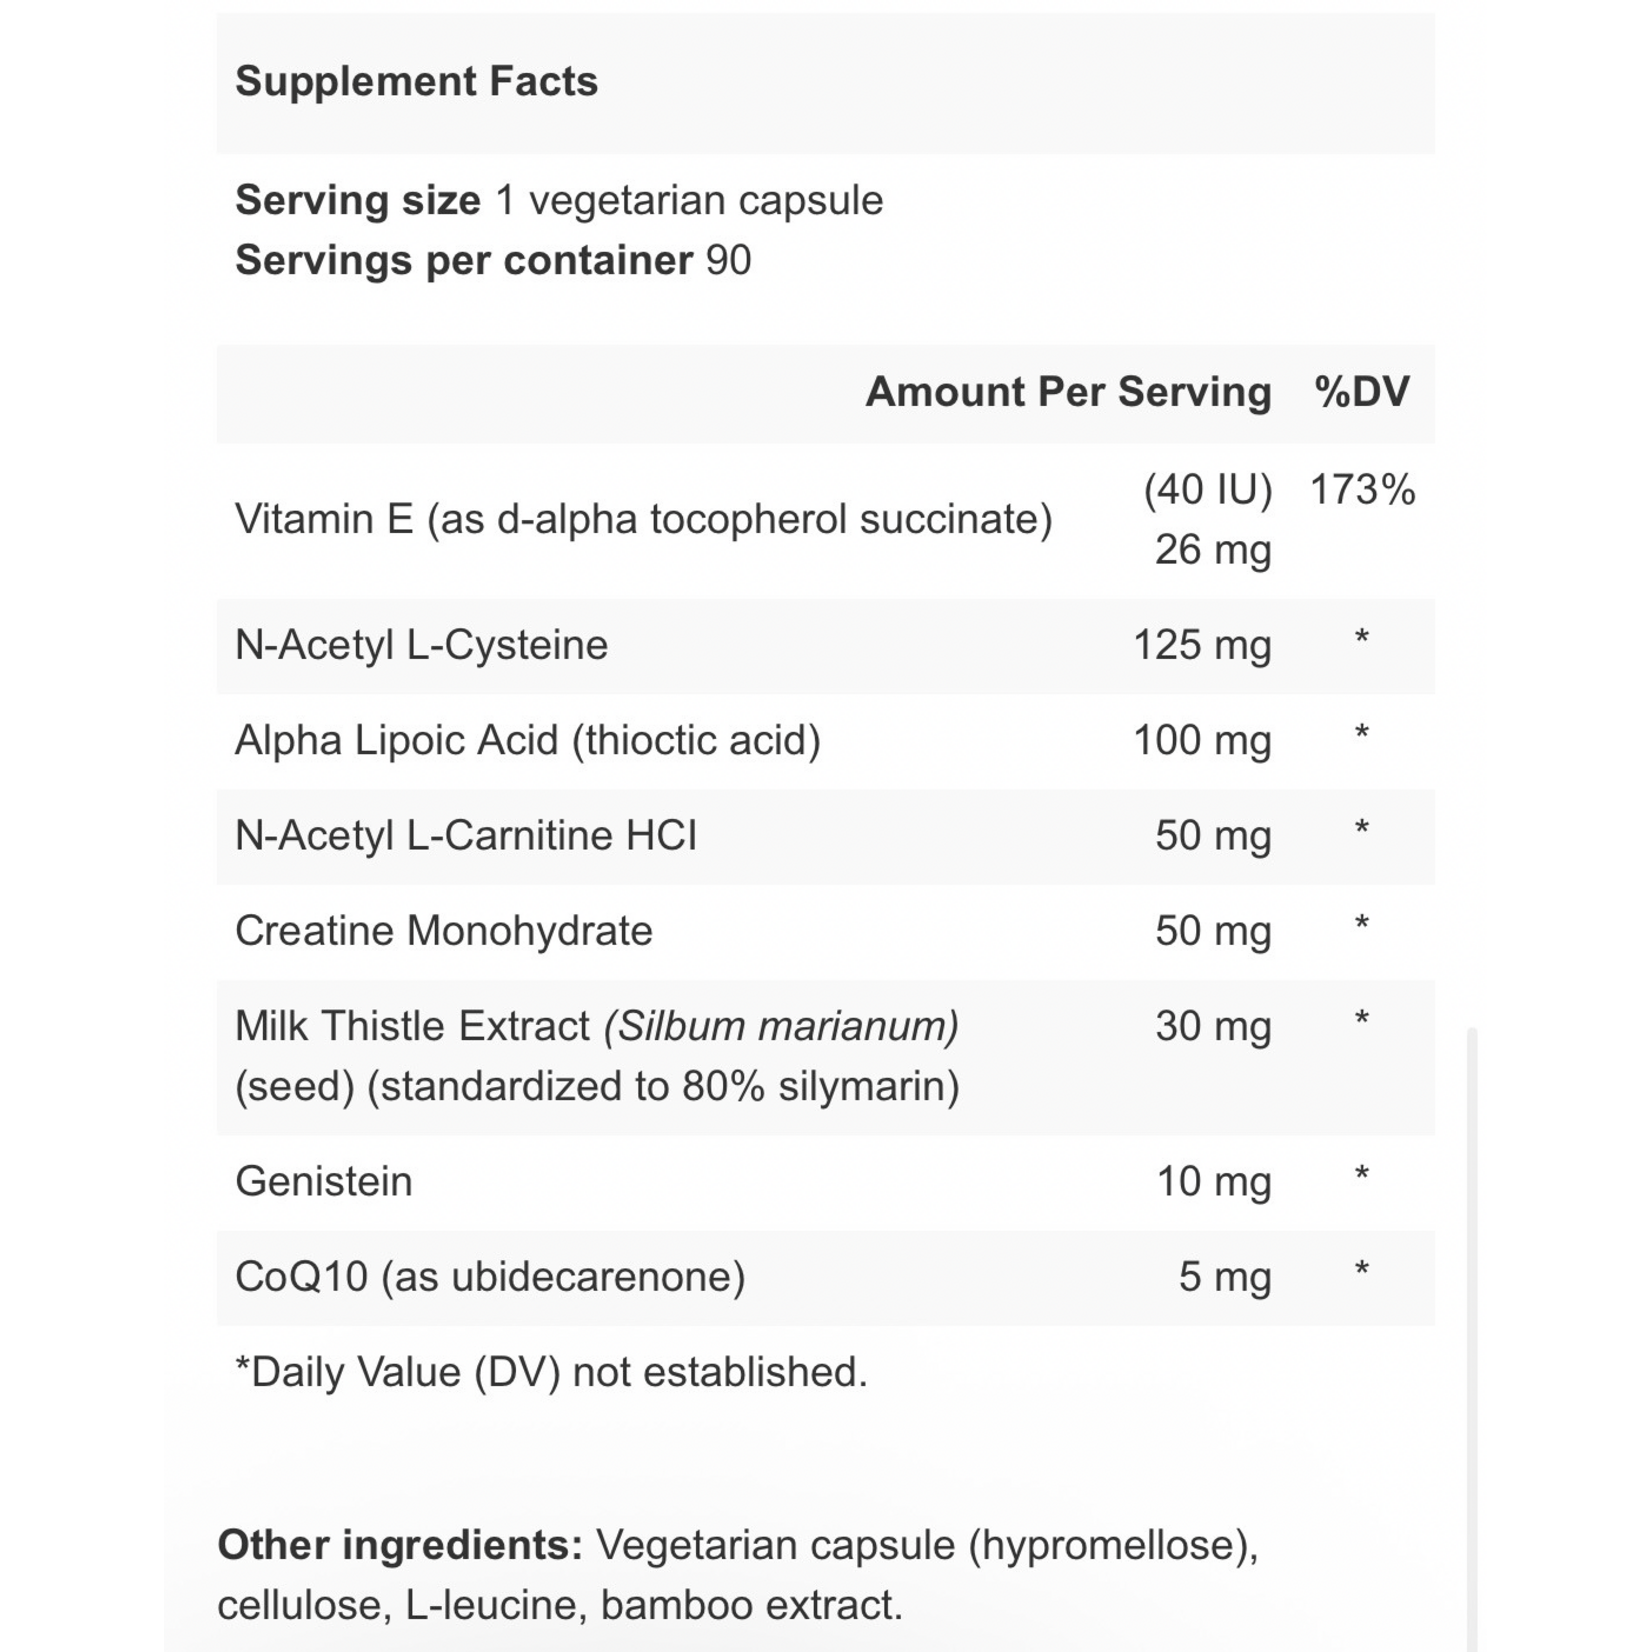
Task: Select the Creatine Monohydrate row
Action: [444, 931]
